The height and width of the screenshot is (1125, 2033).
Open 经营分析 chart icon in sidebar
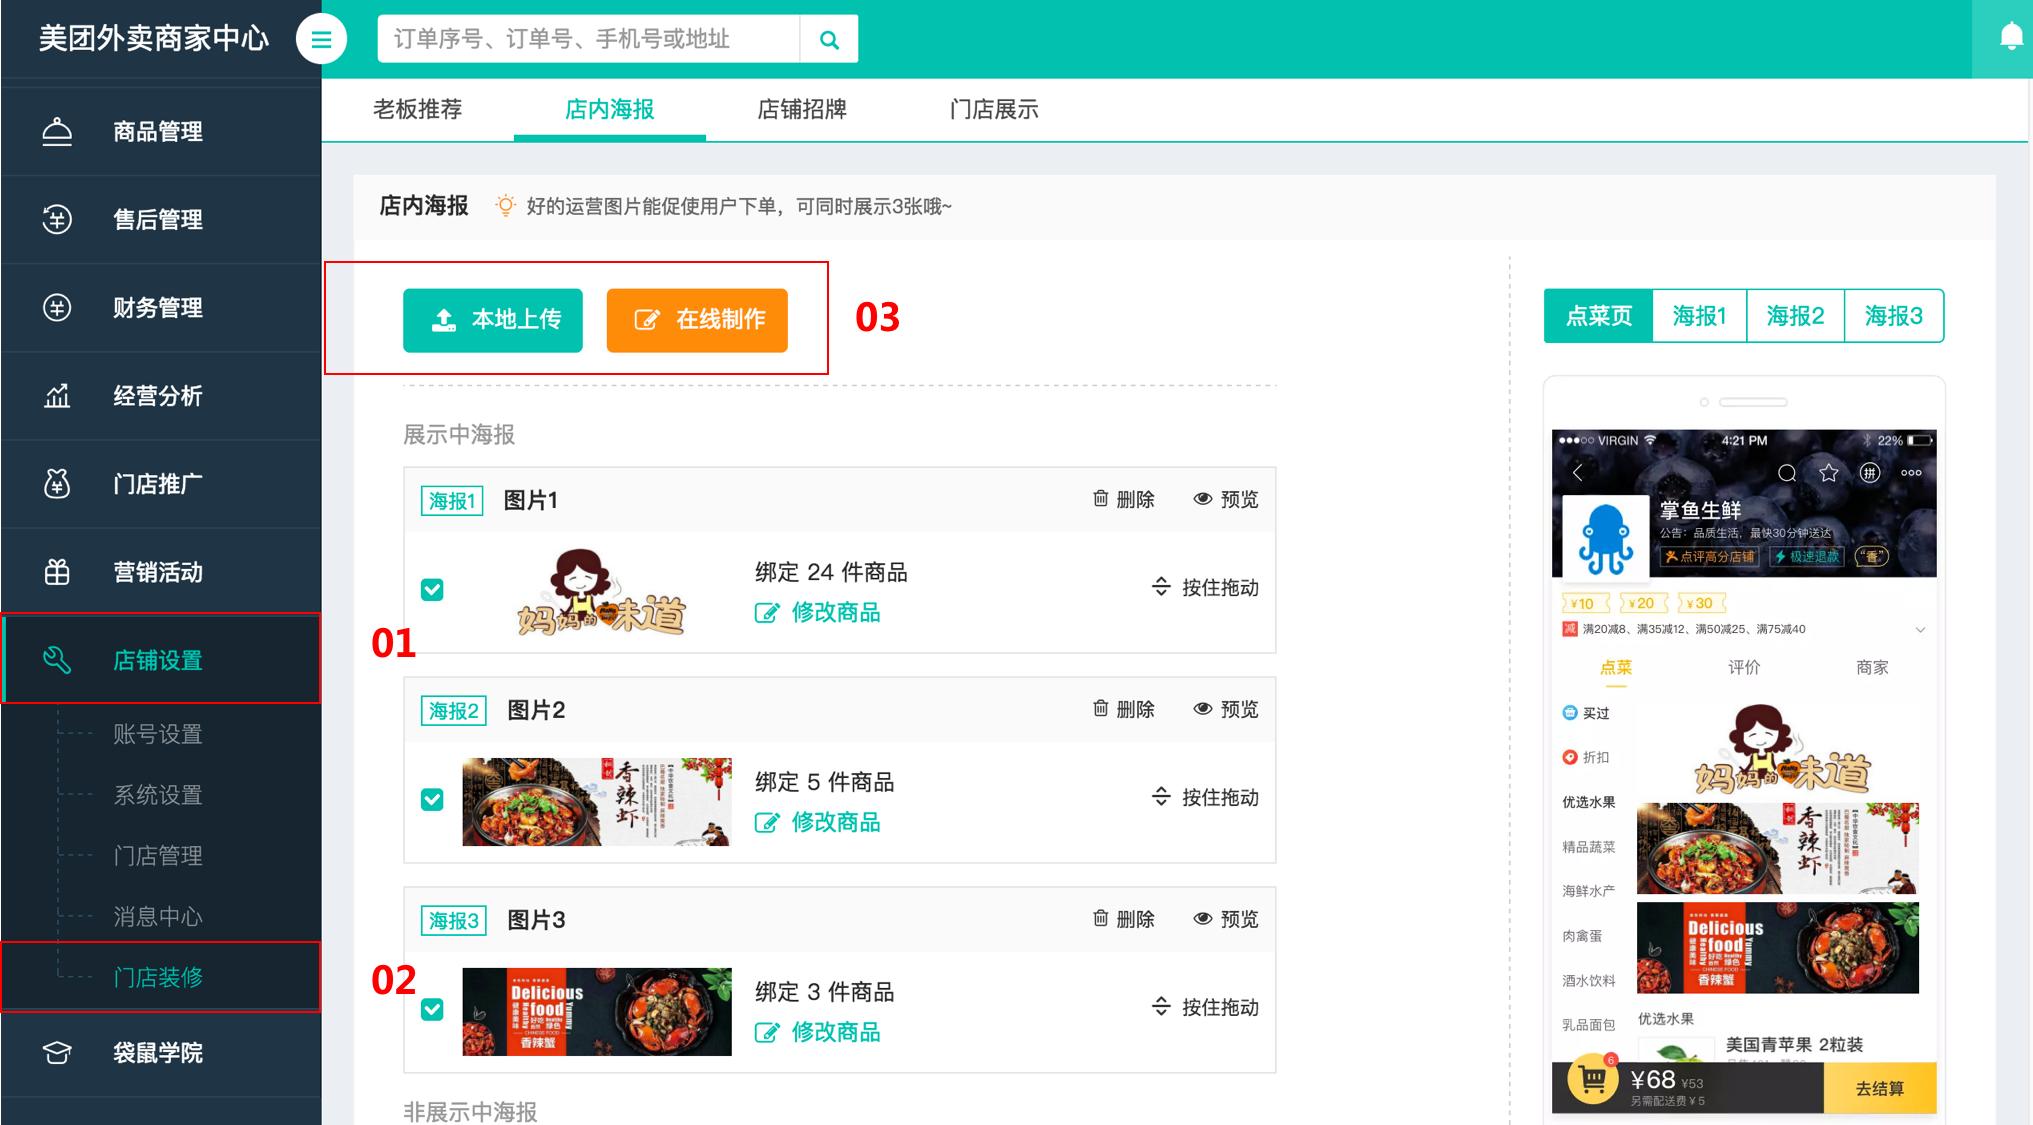(x=57, y=395)
